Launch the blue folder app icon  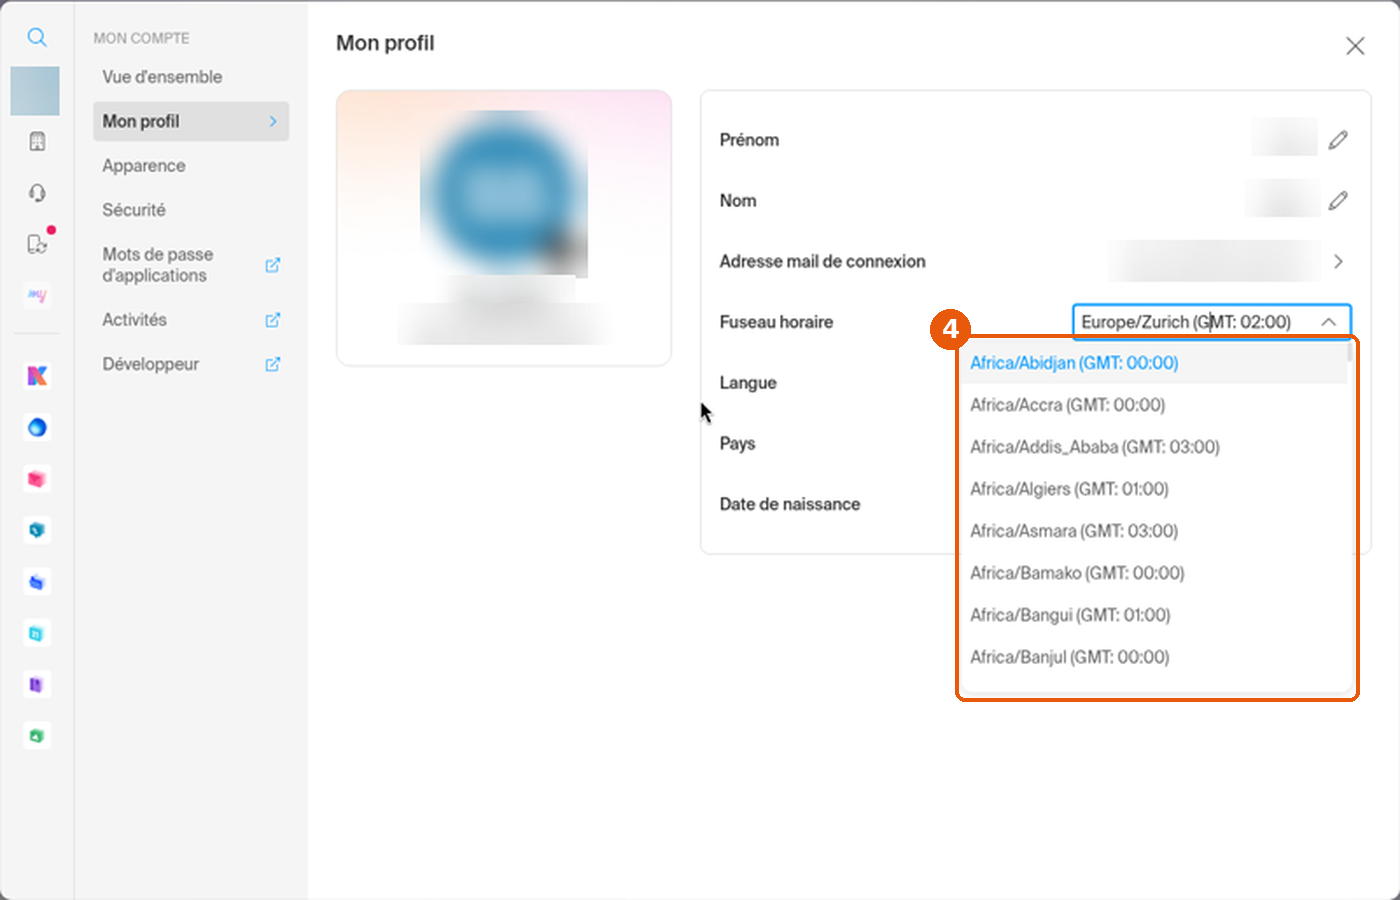[37, 582]
